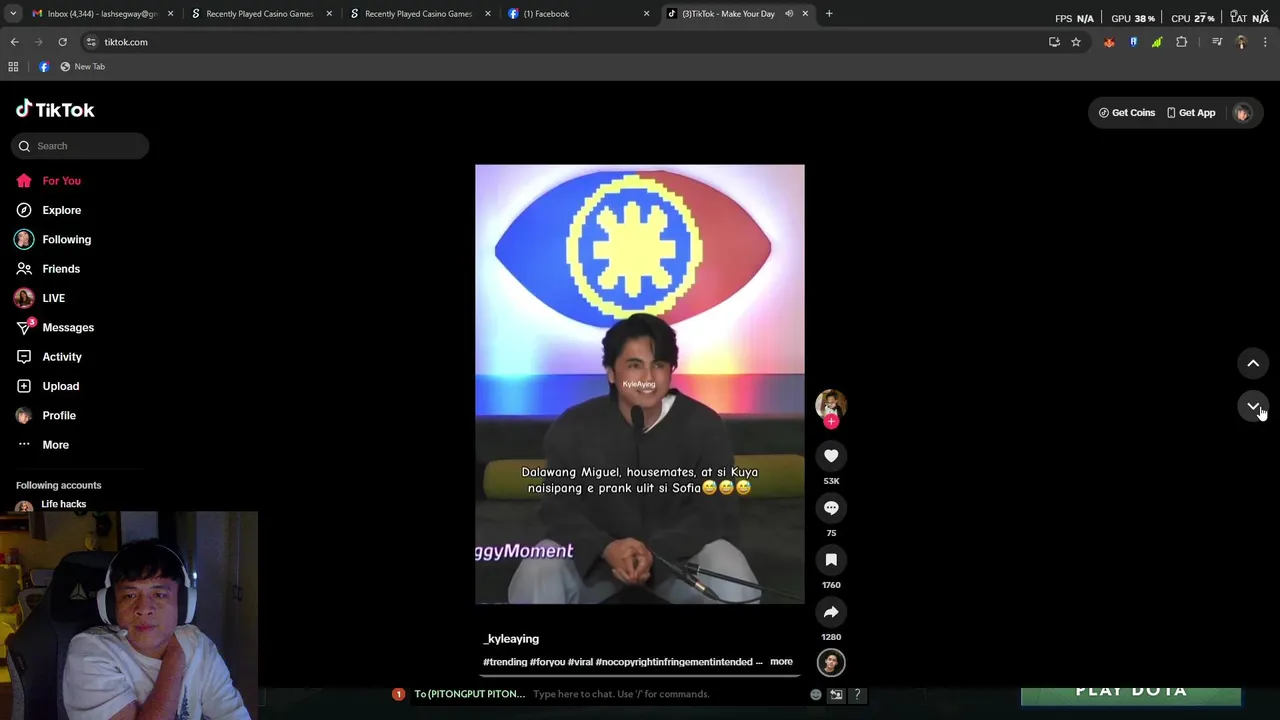Screen dimensions: 1280x720
Task: Open Life hacks following account
Action: 63,504
